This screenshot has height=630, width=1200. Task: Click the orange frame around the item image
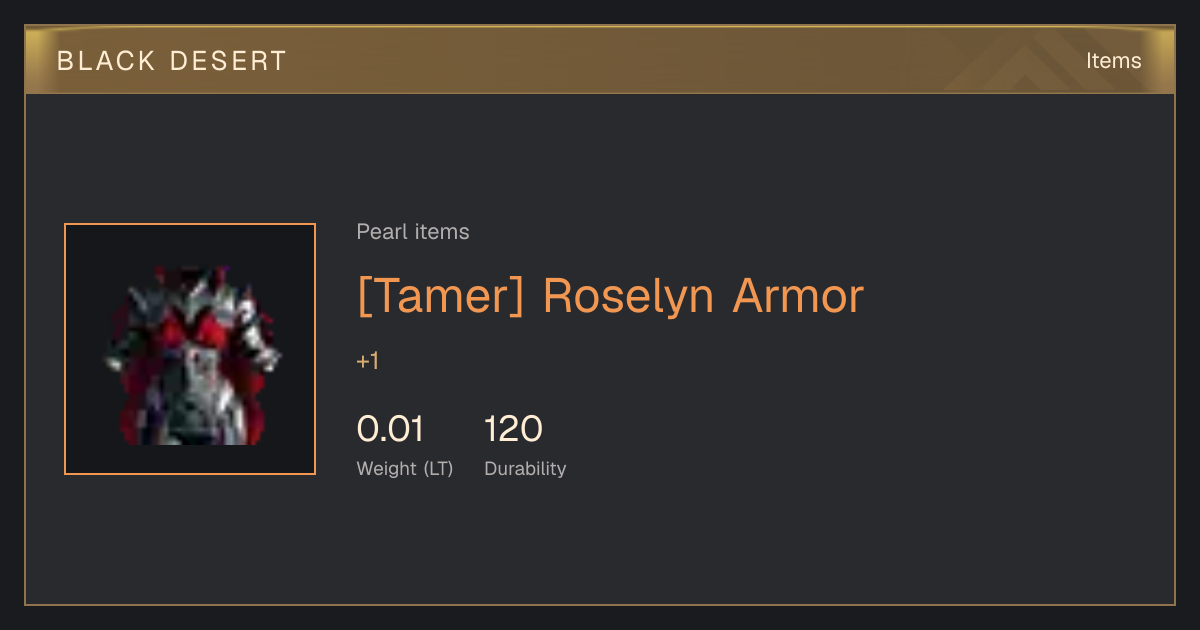click(190, 224)
